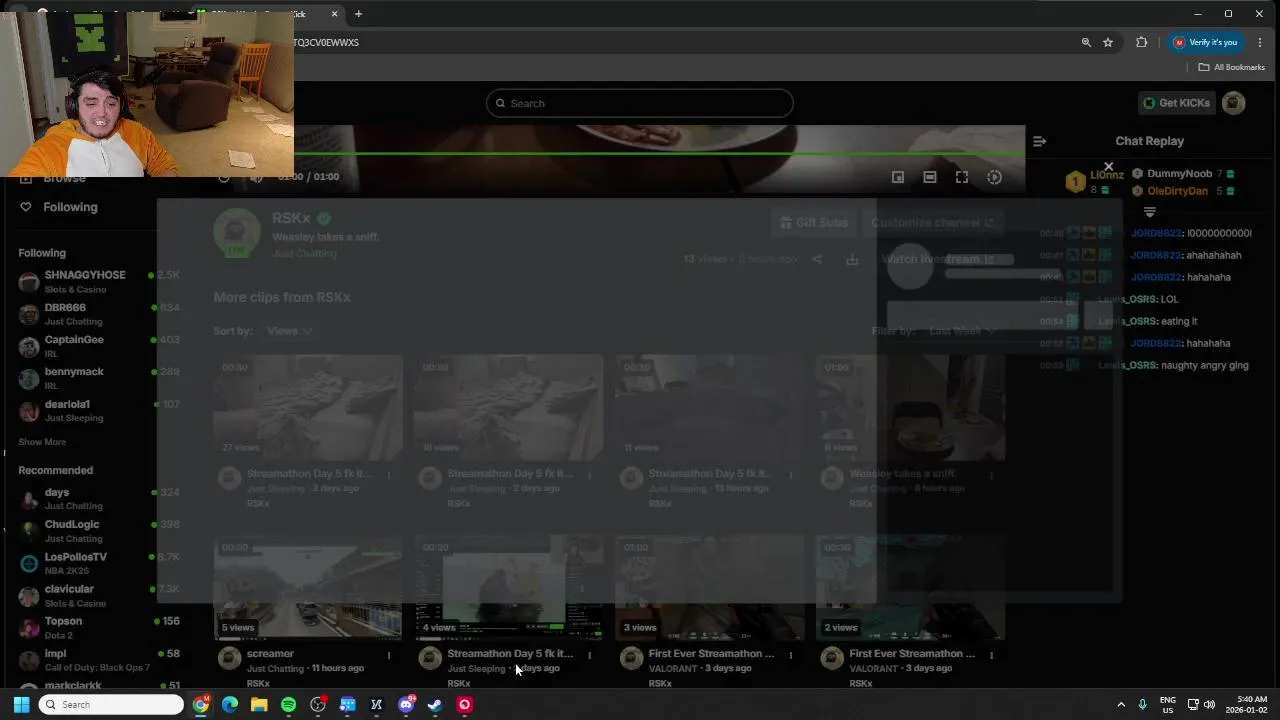Open DBR666 channel in sidebar
Viewport: 1280px width, 720px height.
tap(98, 314)
